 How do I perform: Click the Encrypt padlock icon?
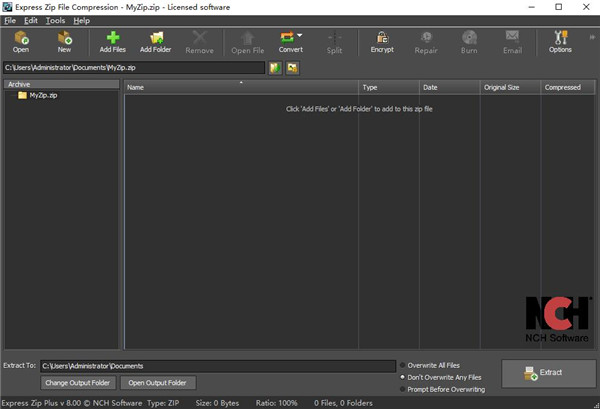pos(382,41)
